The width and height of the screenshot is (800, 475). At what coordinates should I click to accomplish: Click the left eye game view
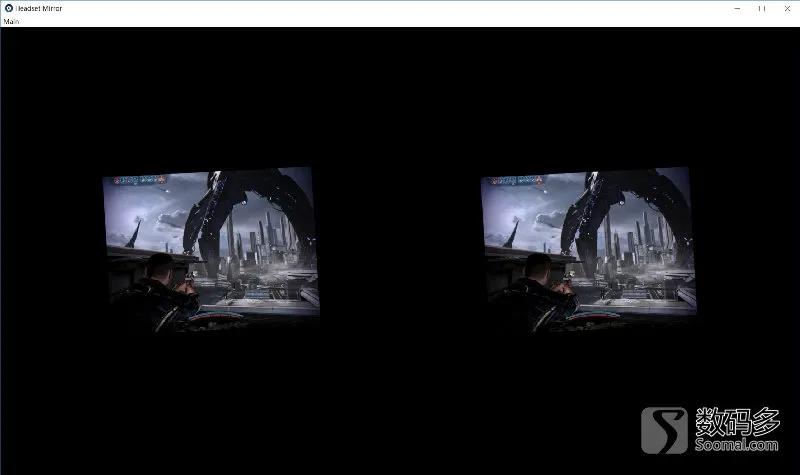click(211, 249)
